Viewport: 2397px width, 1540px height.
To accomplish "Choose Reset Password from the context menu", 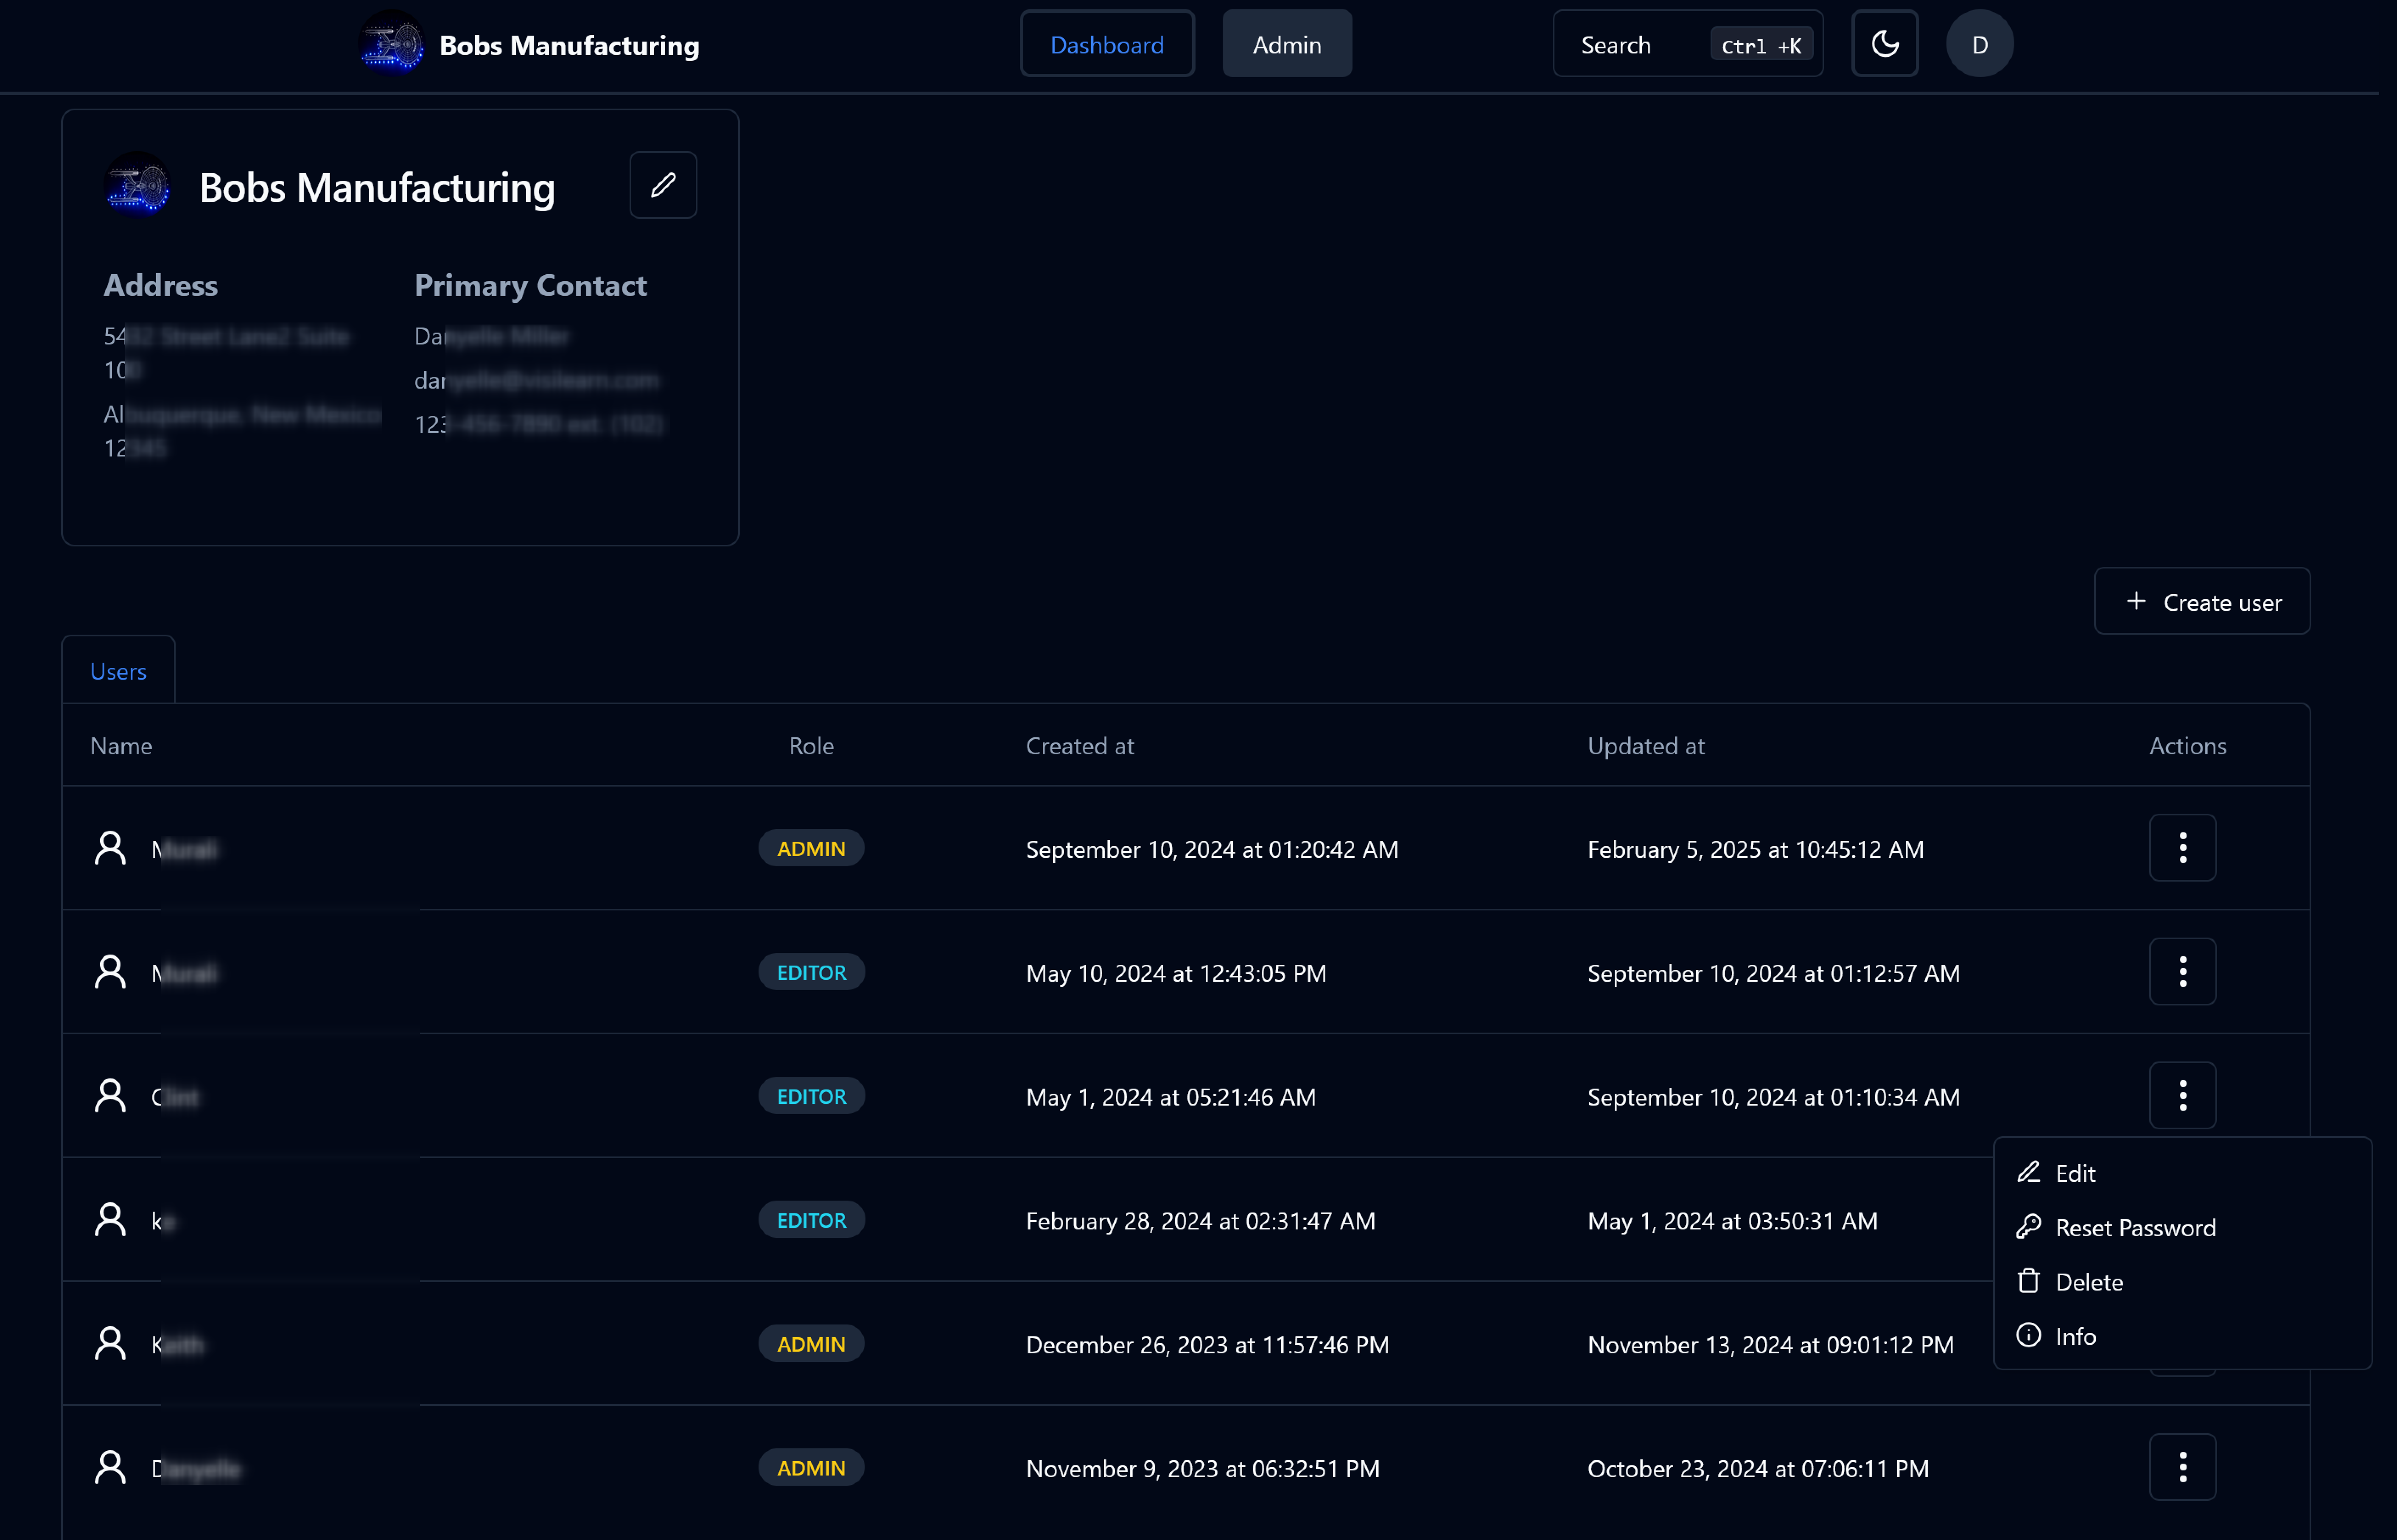I will pos(2134,1228).
